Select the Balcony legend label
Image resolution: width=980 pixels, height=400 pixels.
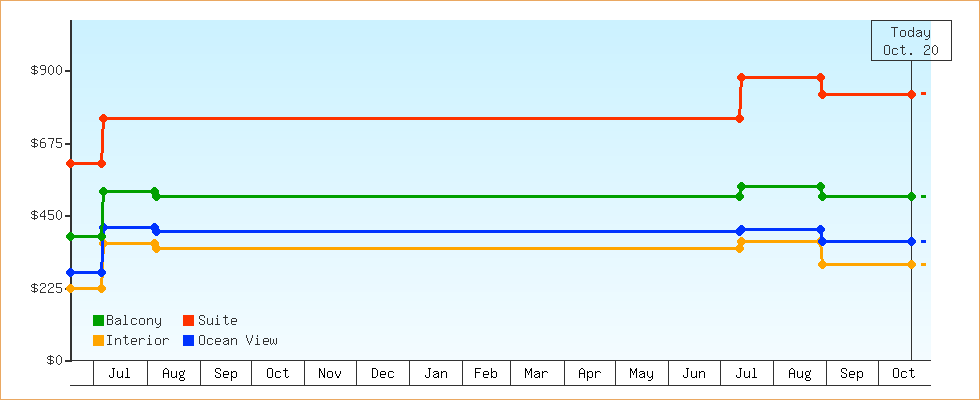coord(133,321)
